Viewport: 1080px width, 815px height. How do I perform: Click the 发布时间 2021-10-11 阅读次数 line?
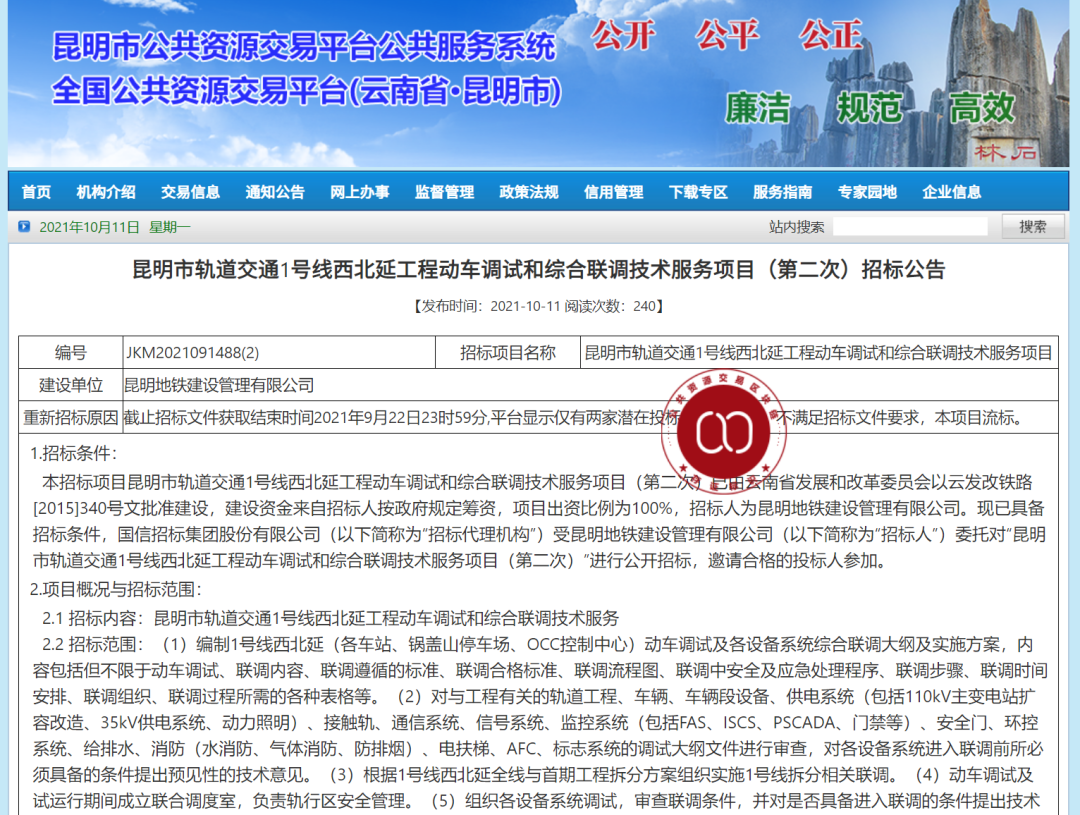tap(539, 306)
